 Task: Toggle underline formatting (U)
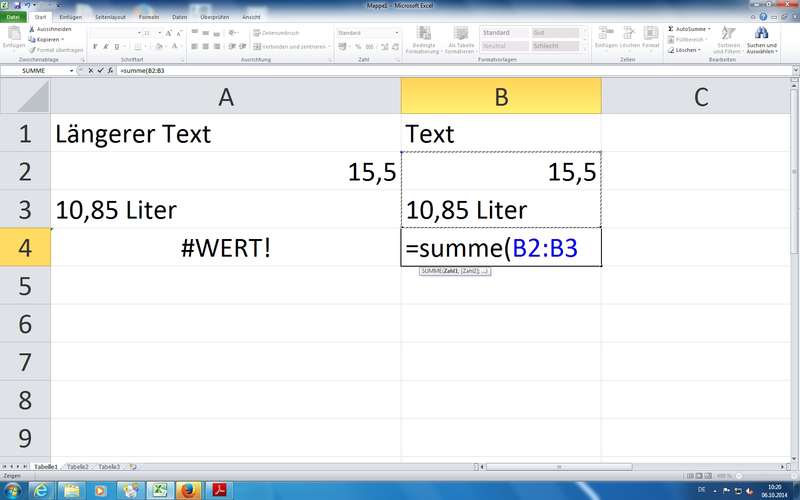[117, 46]
